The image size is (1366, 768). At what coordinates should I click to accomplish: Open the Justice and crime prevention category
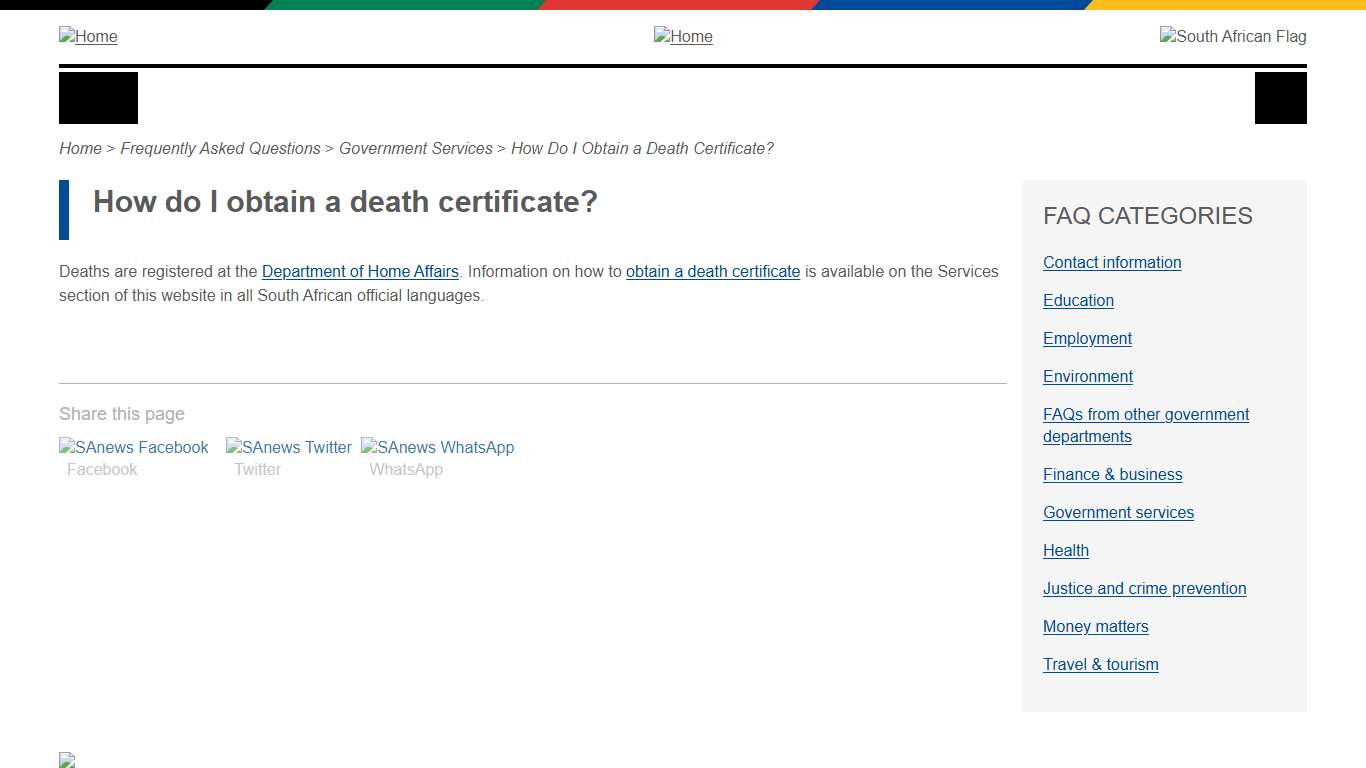click(1144, 588)
